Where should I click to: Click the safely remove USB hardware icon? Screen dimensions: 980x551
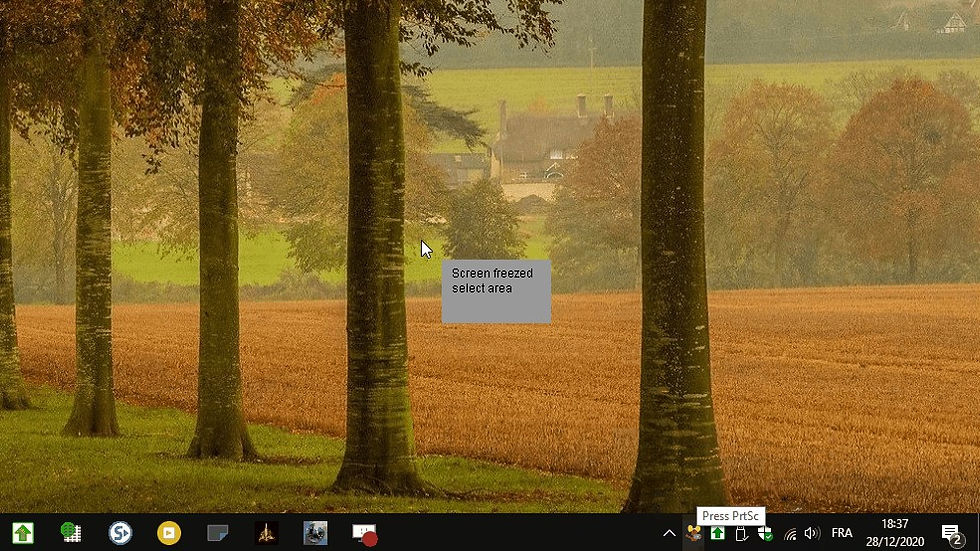pos(741,533)
